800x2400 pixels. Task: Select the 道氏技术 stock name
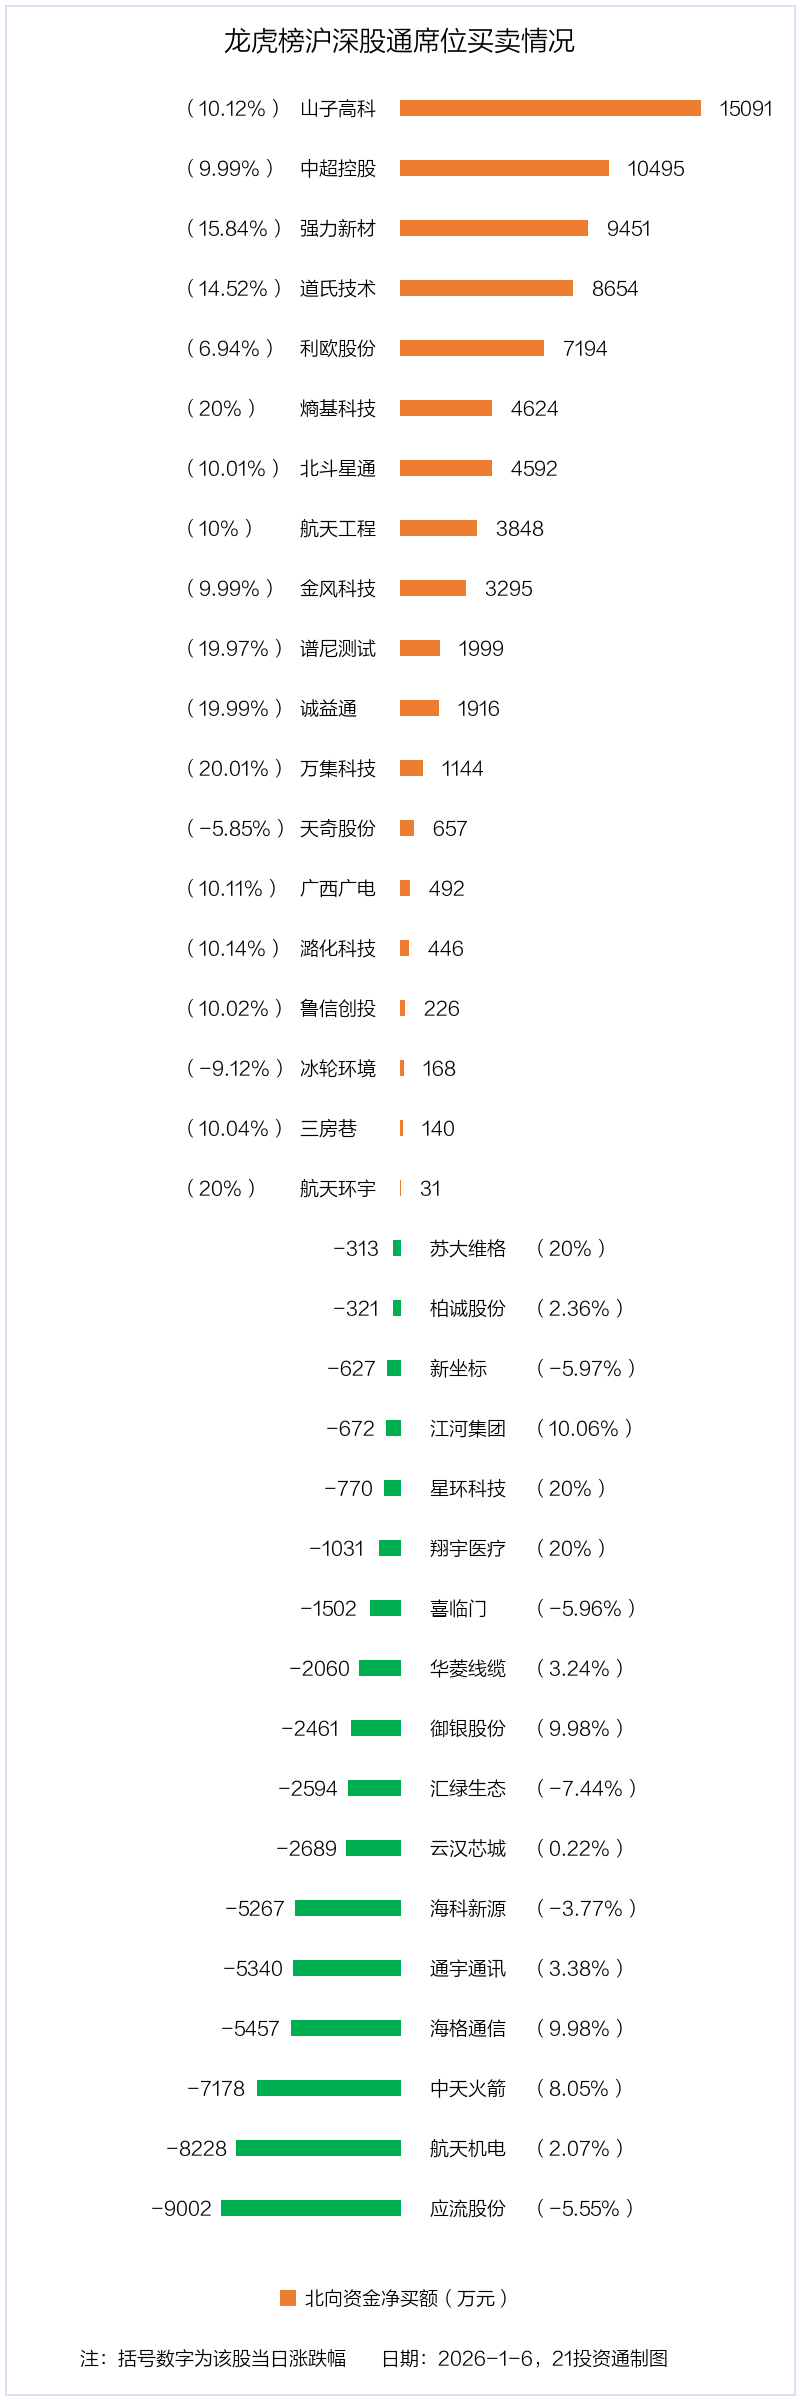(338, 288)
